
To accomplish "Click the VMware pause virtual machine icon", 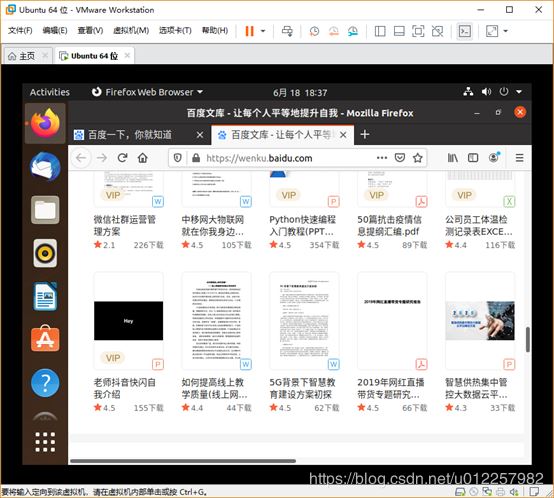I will point(249,31).
